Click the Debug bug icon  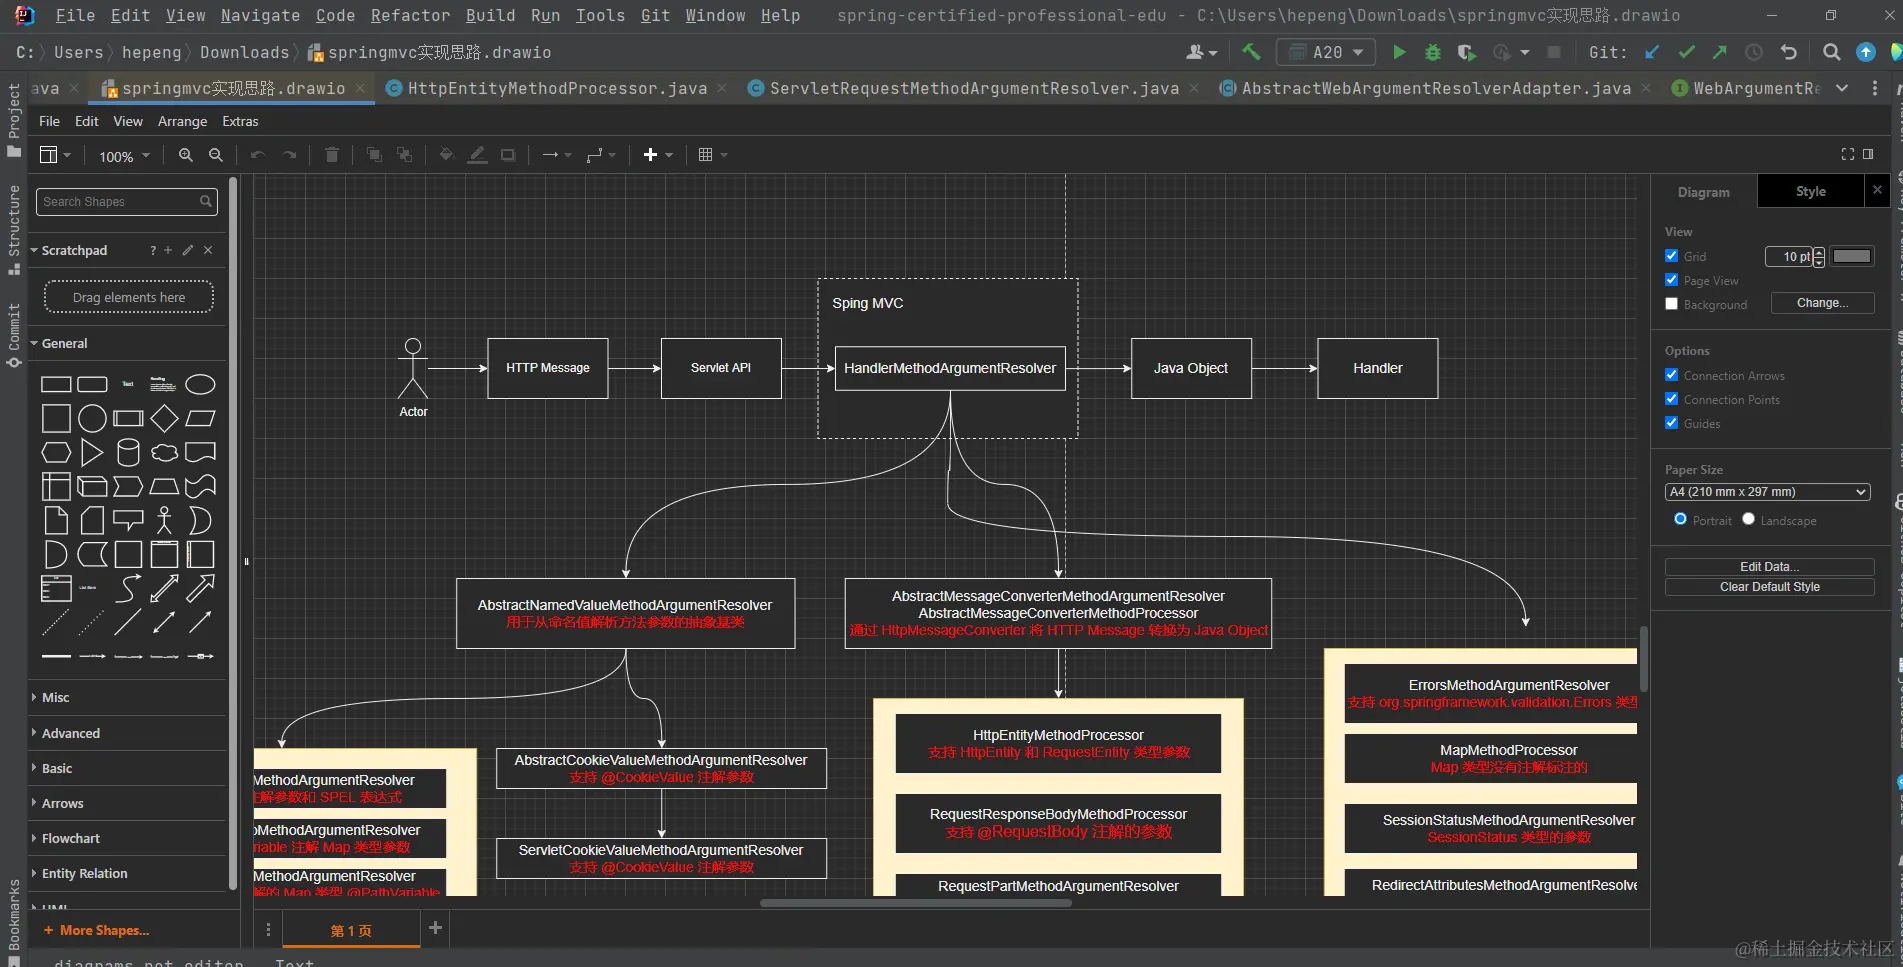pos(1433,52)
